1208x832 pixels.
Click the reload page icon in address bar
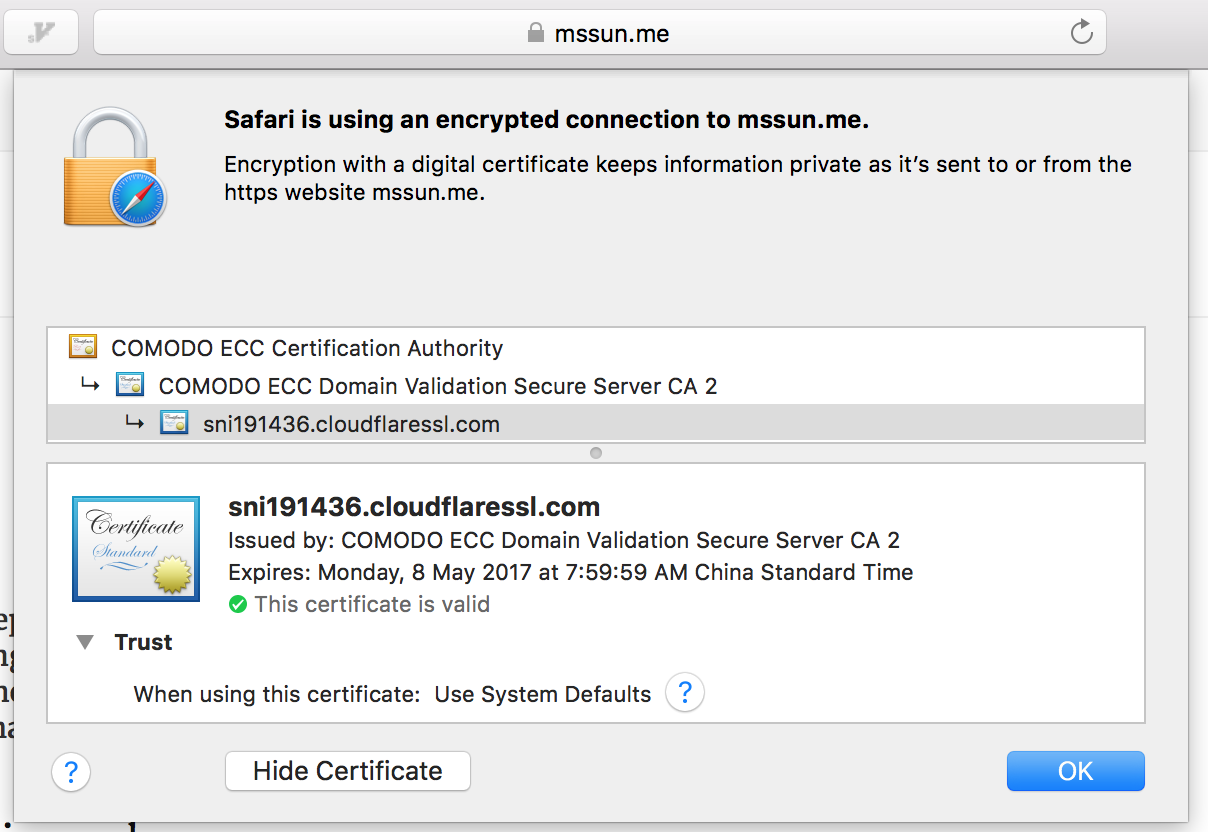(1081, 33)
